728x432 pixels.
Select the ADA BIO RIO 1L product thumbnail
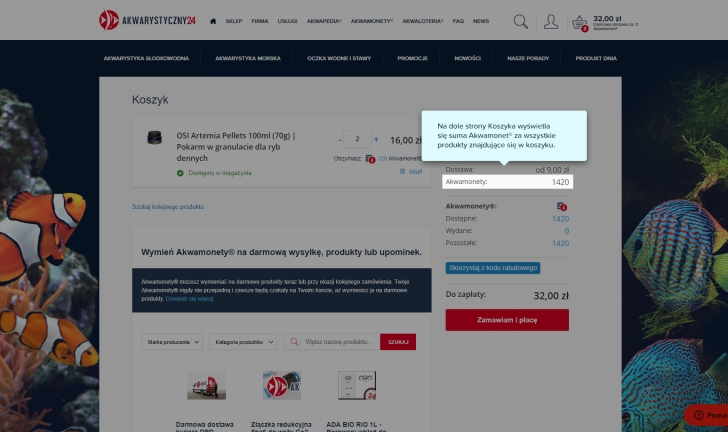click(357, 386)
